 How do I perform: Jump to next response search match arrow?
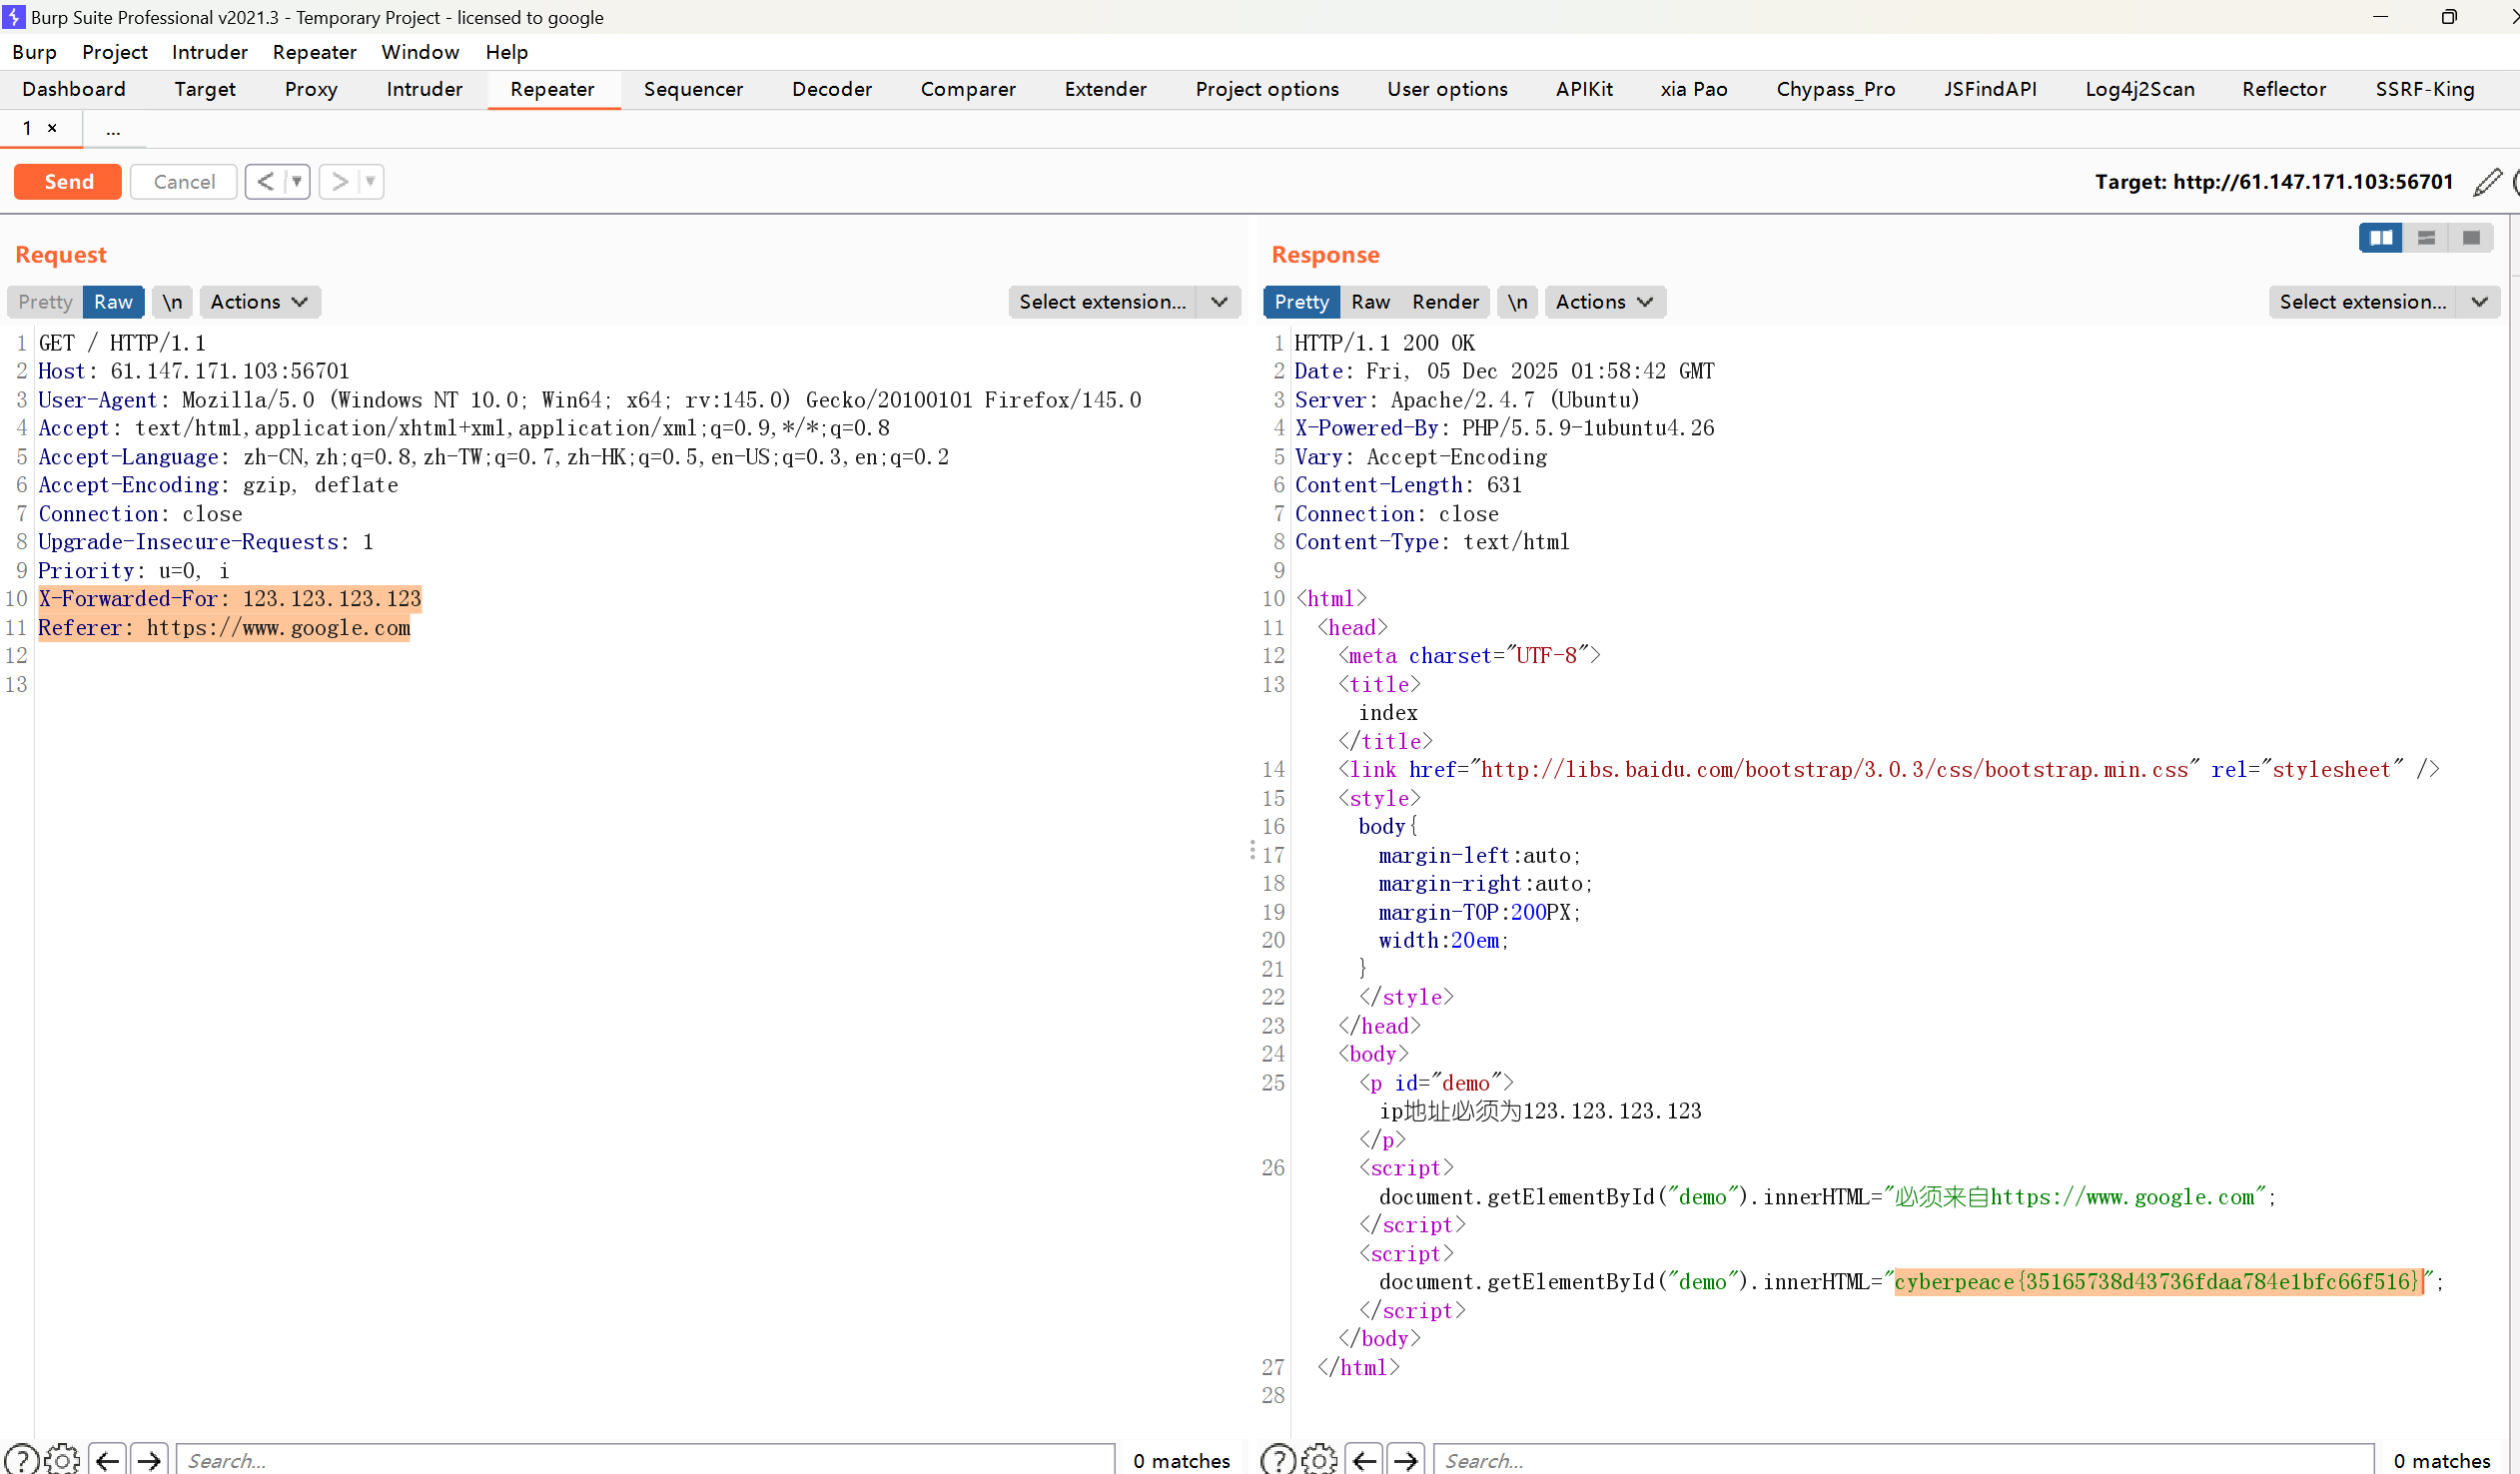[1406, 1459]
